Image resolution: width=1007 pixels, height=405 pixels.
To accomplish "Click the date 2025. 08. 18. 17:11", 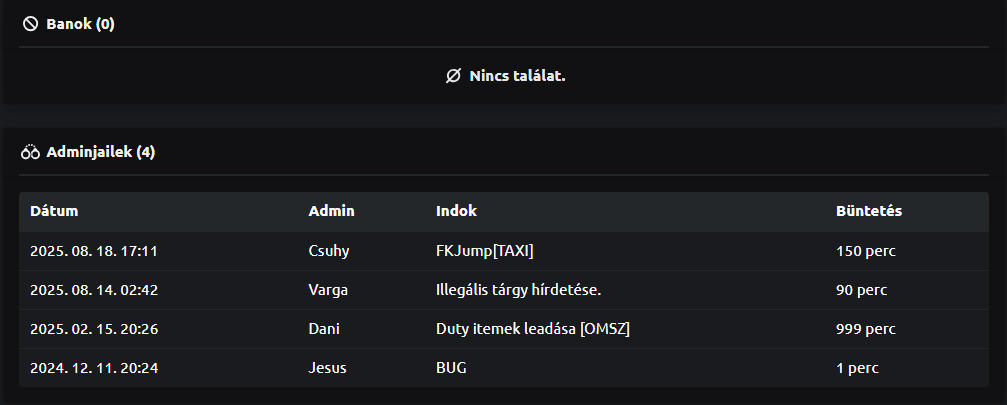I will point(94,251).
